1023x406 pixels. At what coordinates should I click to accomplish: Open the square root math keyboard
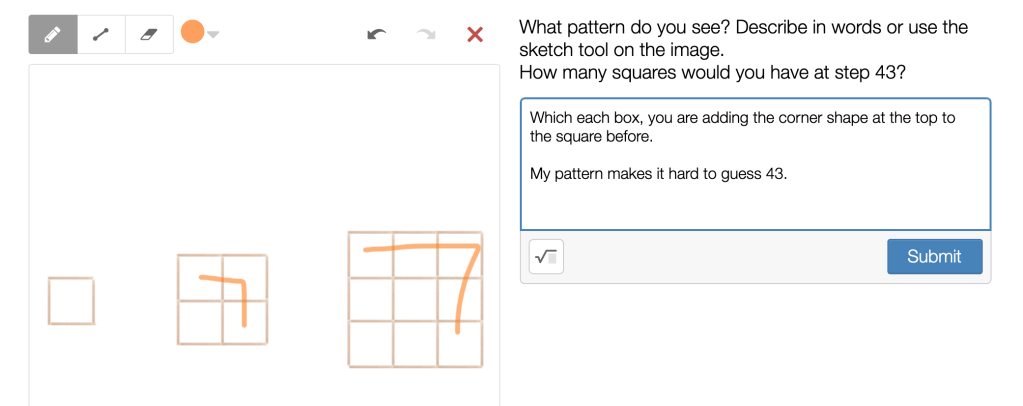tap(546, 257)
